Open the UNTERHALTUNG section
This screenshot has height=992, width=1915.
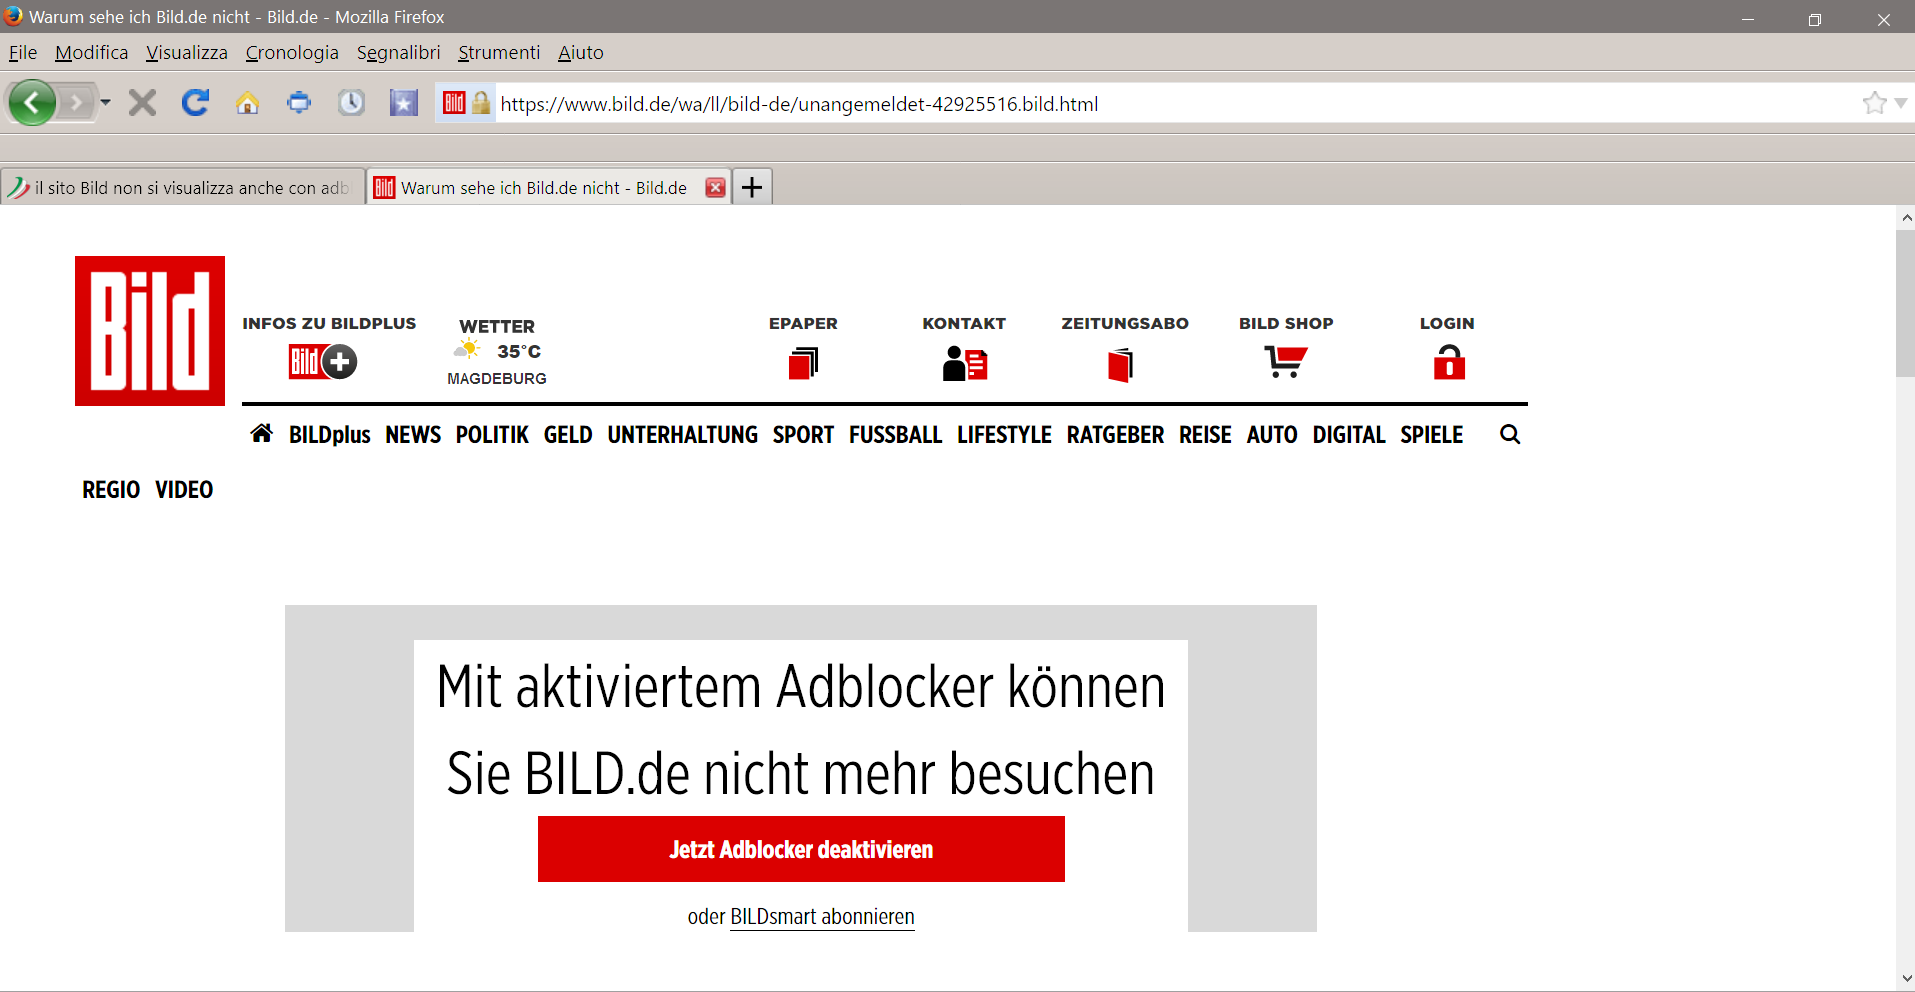[683, 435]
